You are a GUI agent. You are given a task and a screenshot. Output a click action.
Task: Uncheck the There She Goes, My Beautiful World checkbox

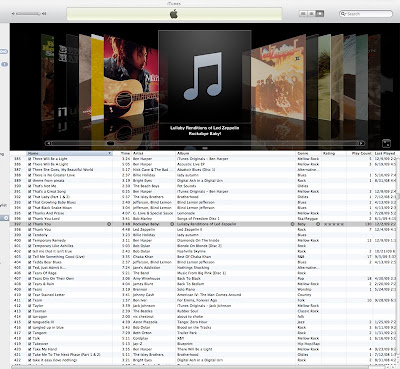pyautogui.click(x=30, y=170)
